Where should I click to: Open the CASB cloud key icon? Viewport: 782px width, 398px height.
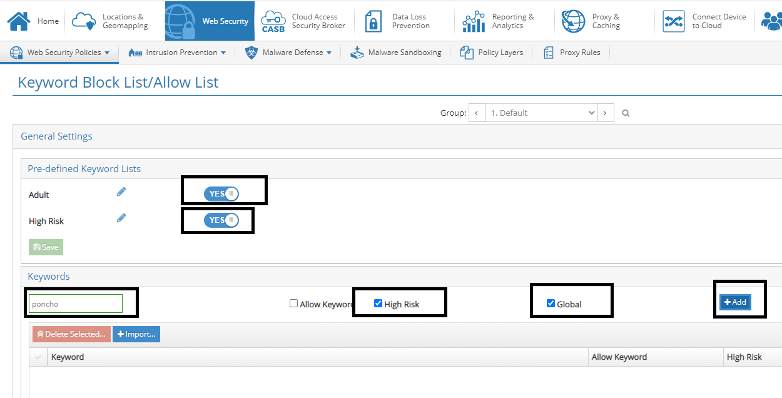(273, 21)
